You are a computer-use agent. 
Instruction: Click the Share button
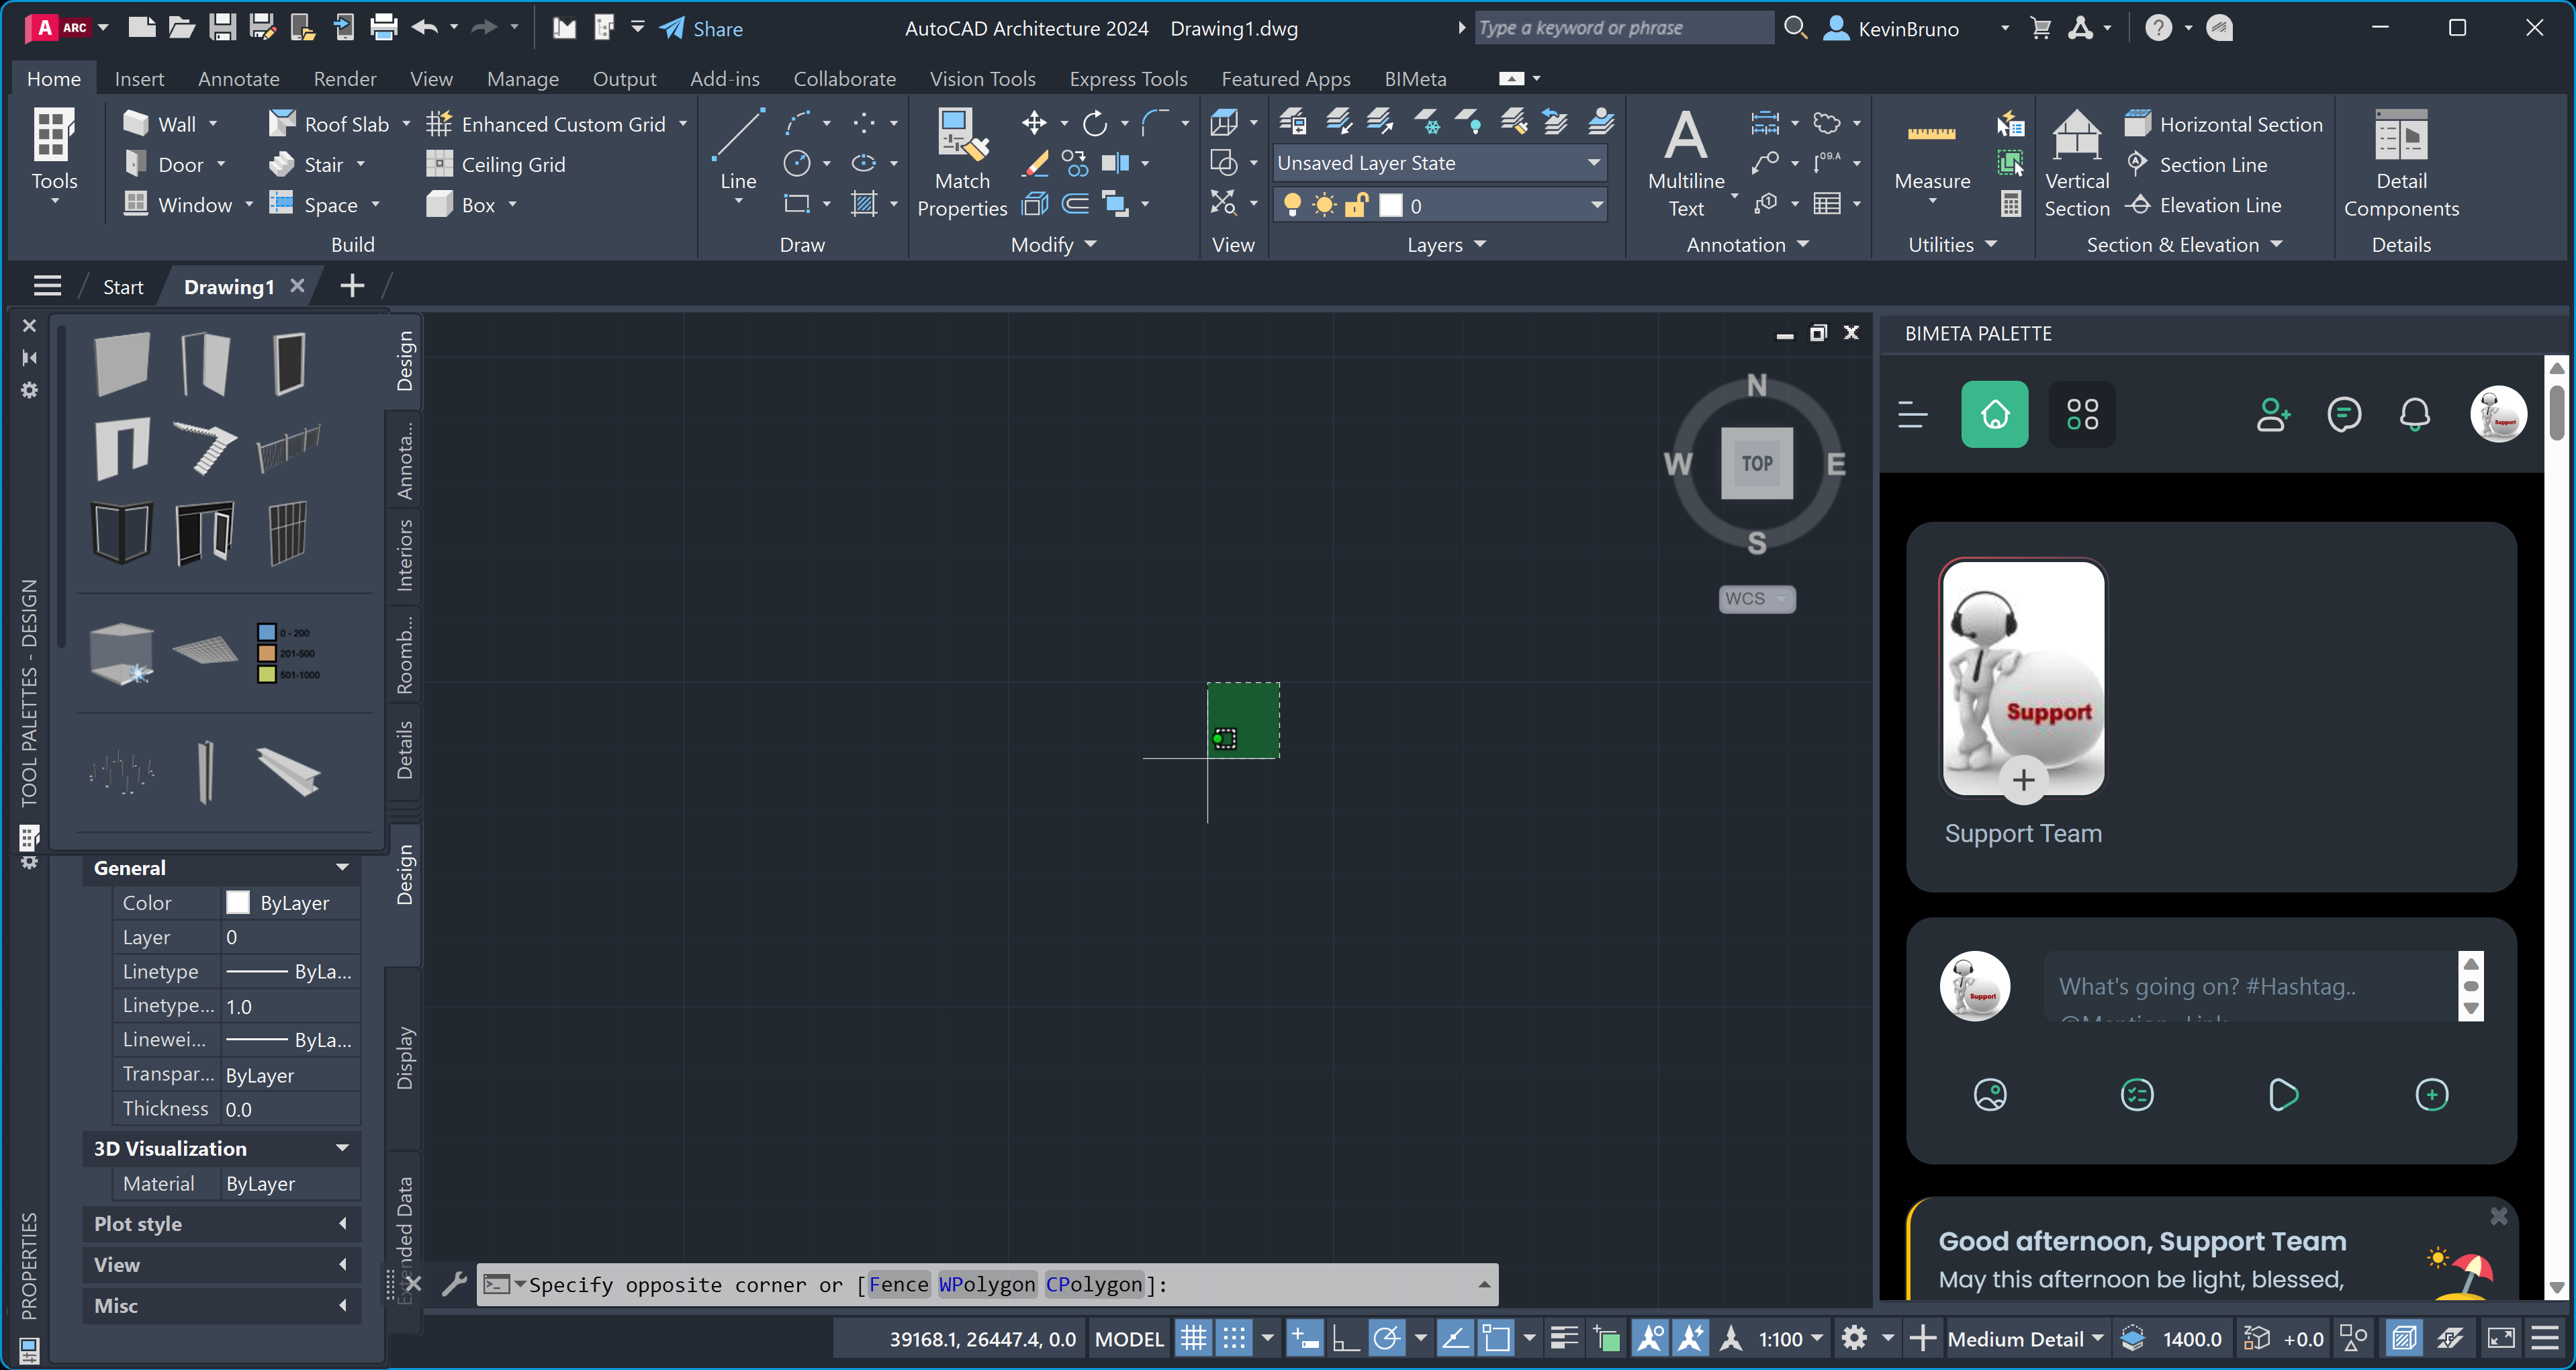[x=702, y=28]
